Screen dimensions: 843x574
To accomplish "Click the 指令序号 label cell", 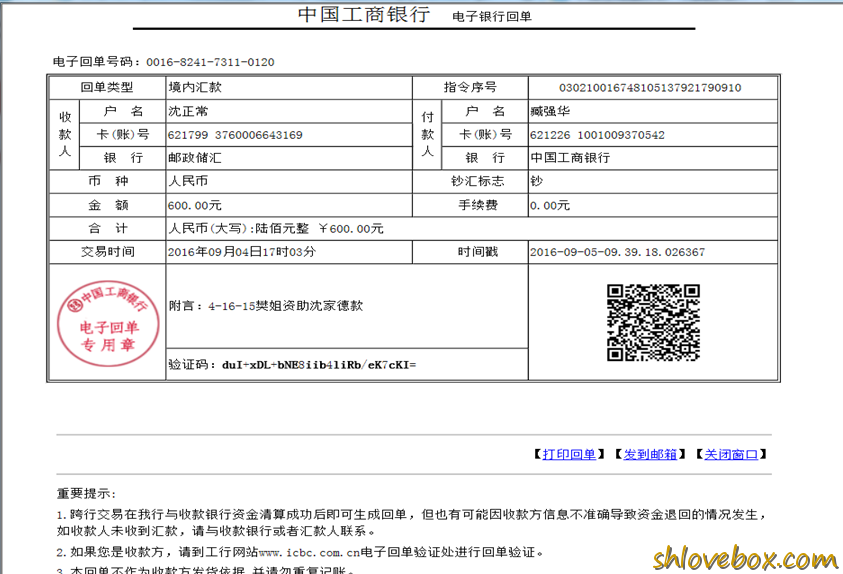I will click(470, 87).
